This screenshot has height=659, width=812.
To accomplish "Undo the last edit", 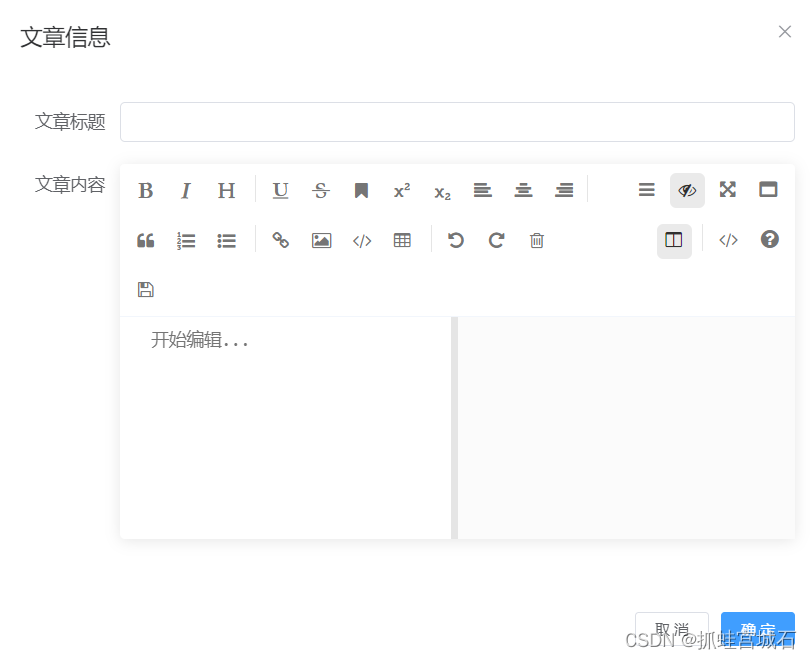I will pos(455,240).
